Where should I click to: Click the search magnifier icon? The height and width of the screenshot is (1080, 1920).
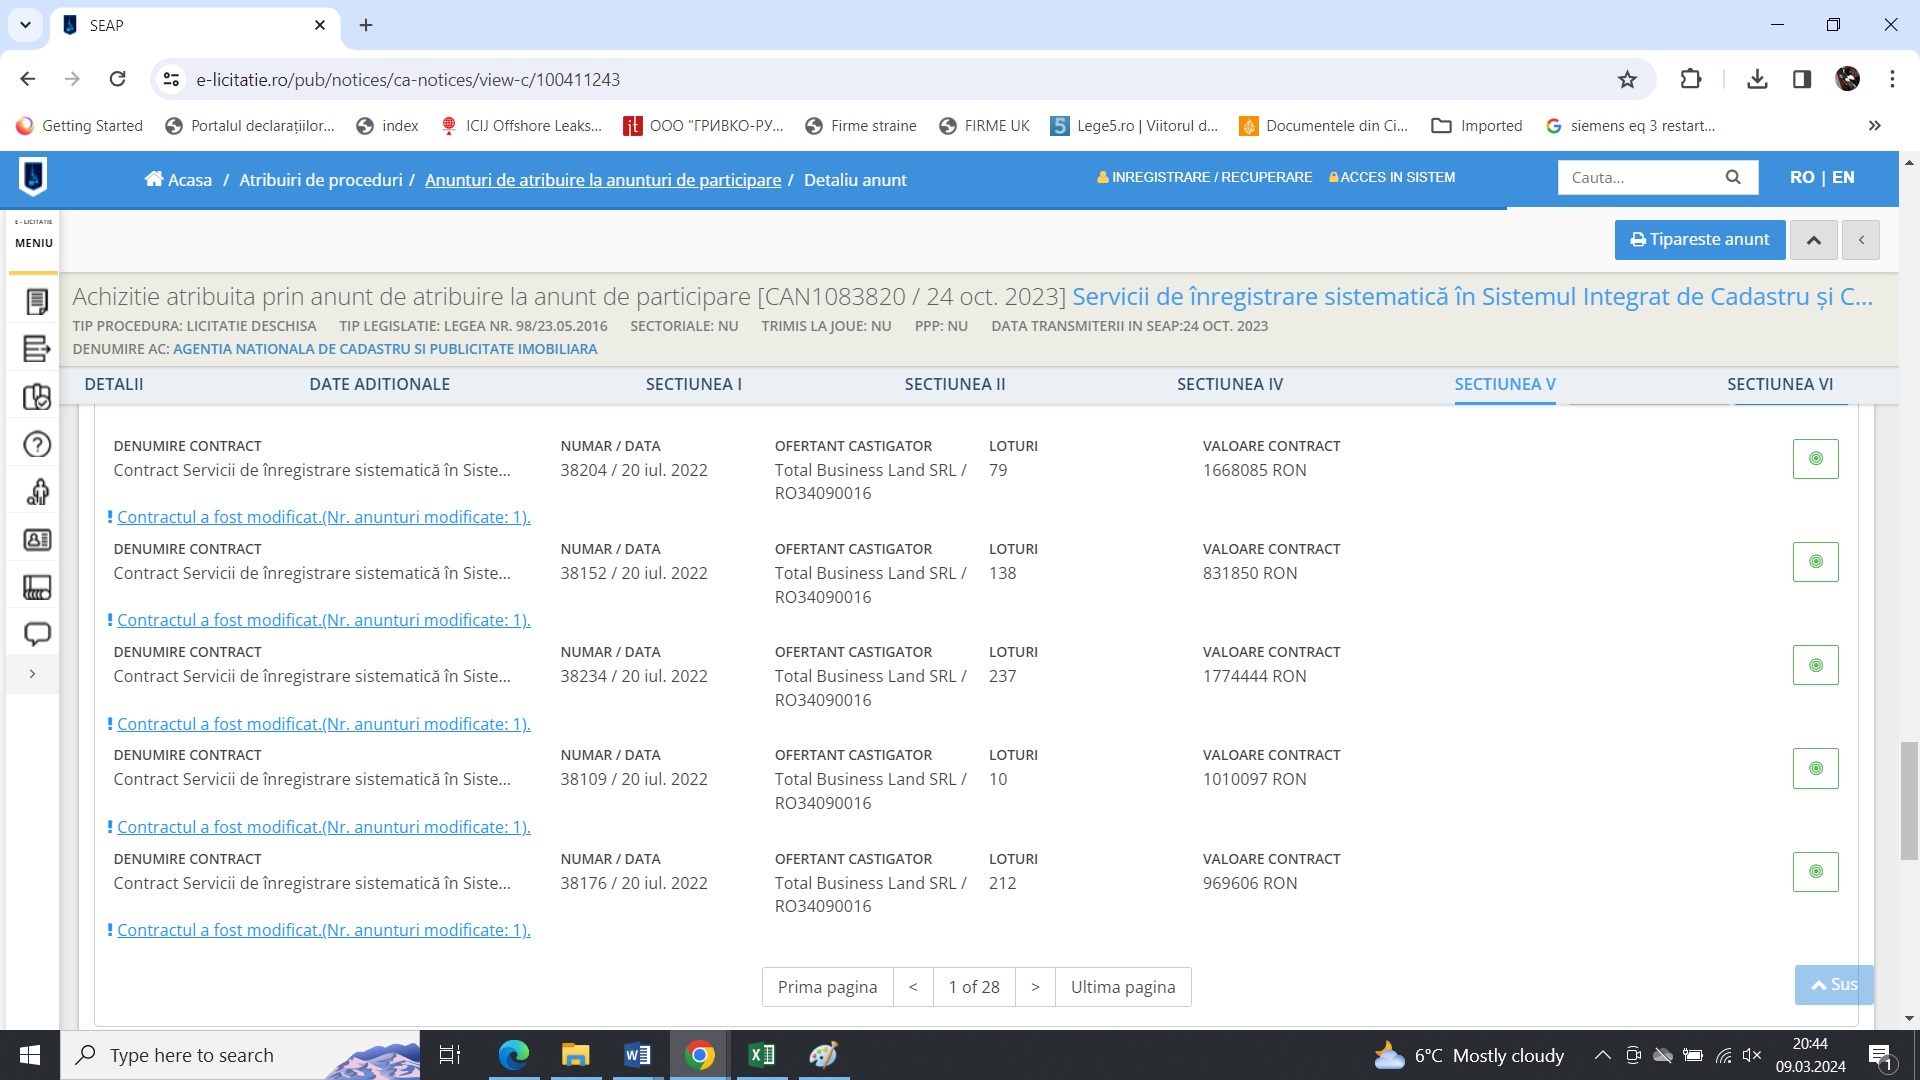(x=1733, y=177)
